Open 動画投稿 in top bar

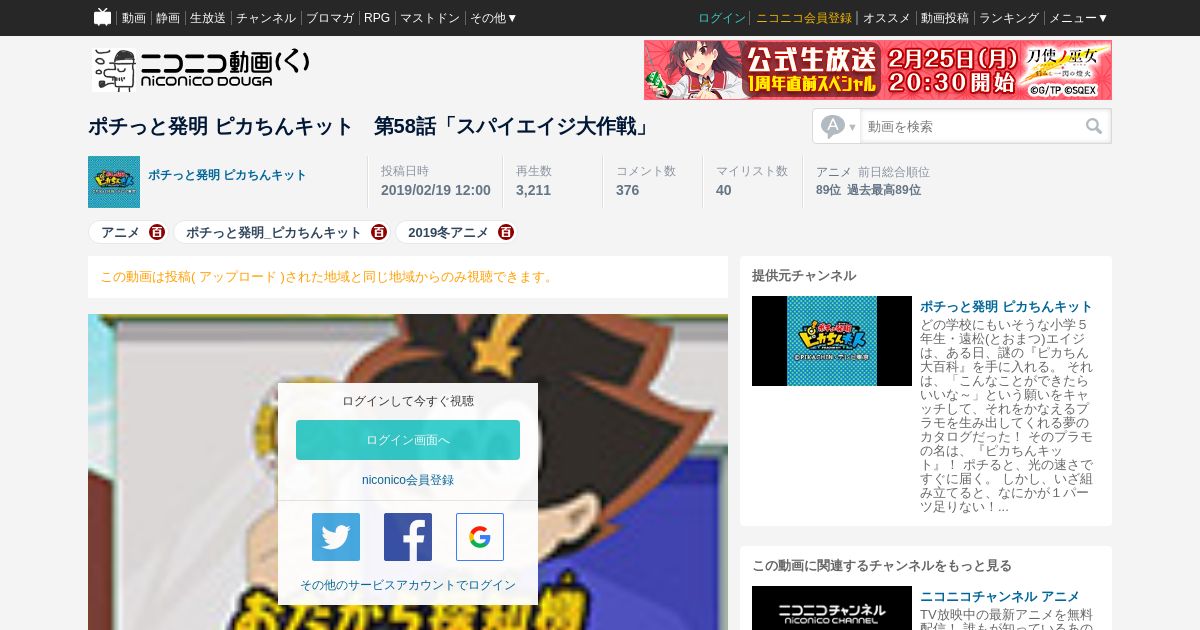[x=945, y=18]
